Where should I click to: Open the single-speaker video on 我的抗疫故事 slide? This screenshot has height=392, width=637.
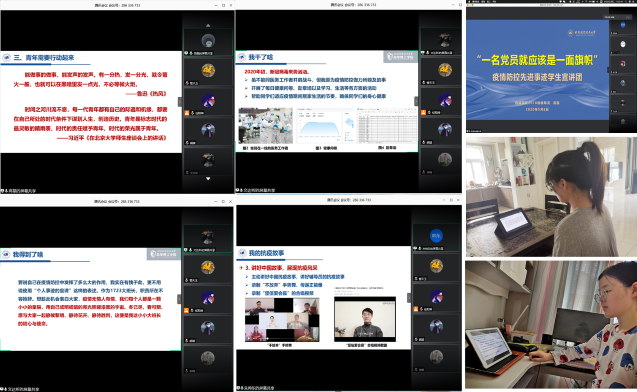pos(365,319)
